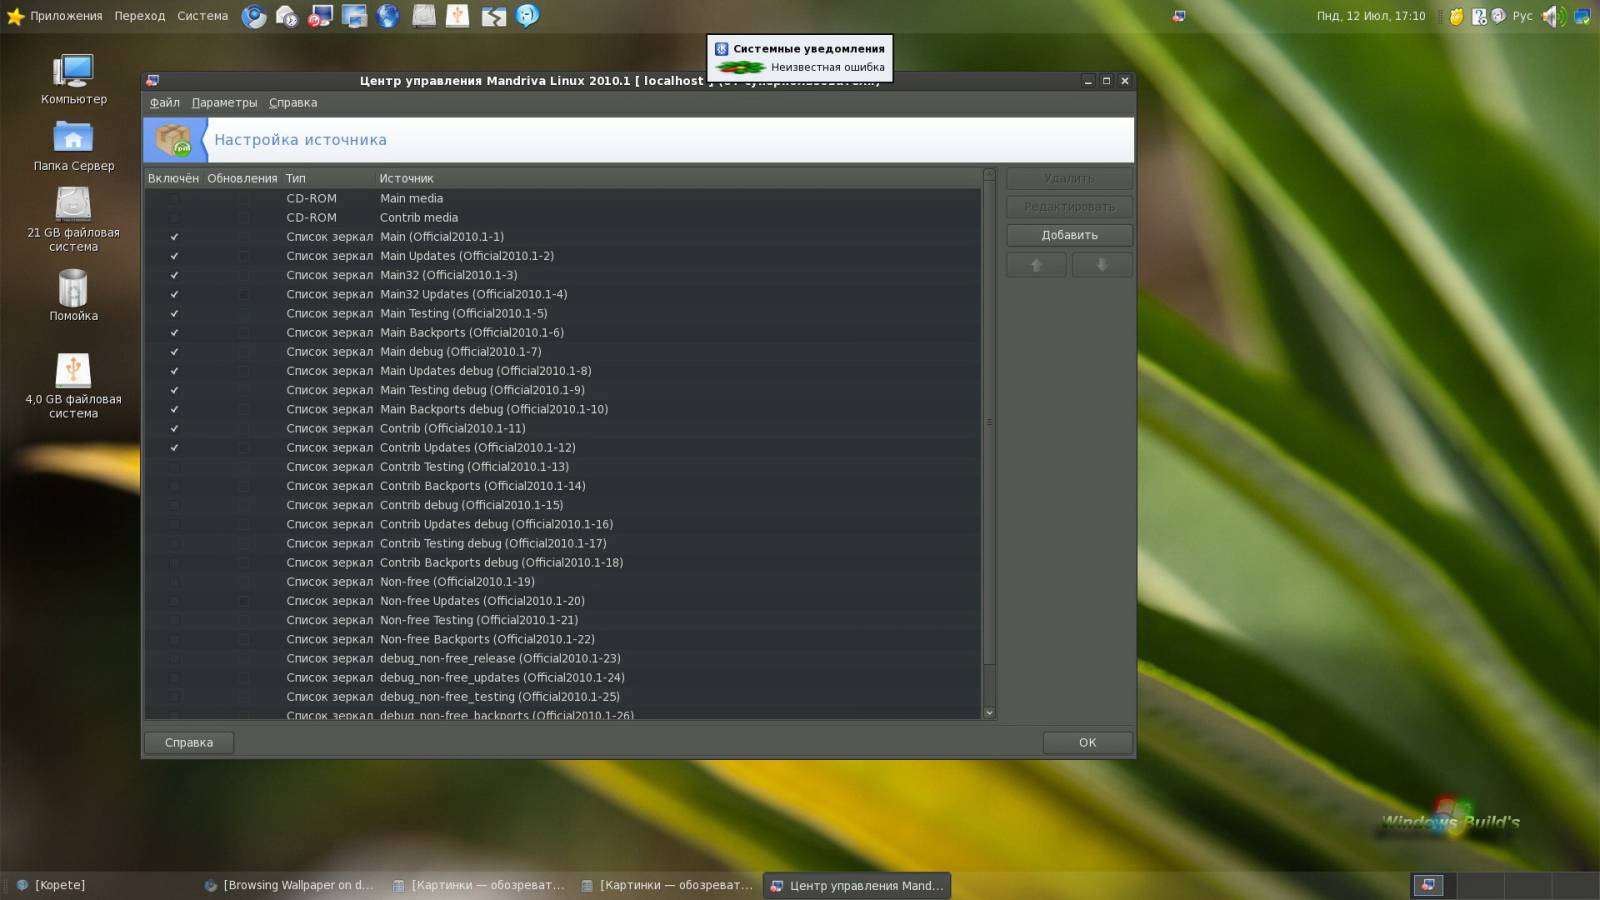Open the 4,0 GB файловая система USB icon
This screenshot has width=1600, height=900.
pyautogui.click(x=73, y=386)
